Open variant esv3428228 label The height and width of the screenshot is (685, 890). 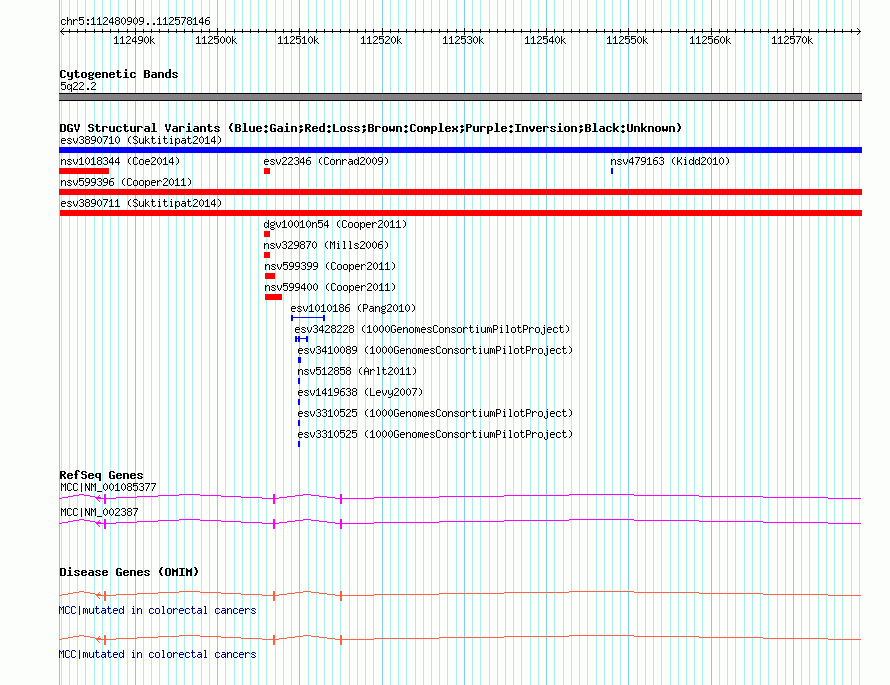[x=432, y=329]
